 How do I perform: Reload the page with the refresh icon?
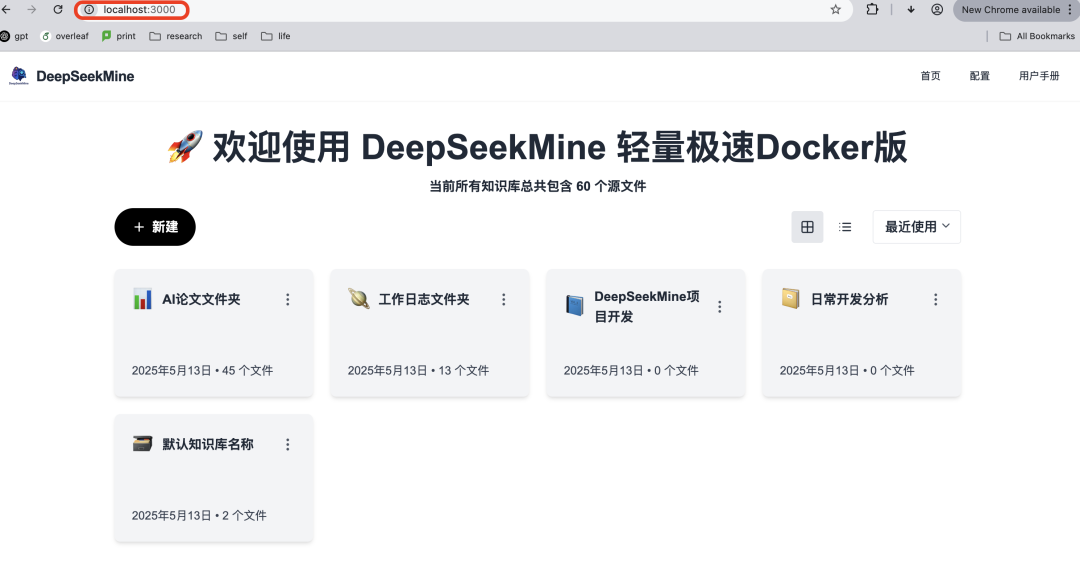tap(58, 10)
